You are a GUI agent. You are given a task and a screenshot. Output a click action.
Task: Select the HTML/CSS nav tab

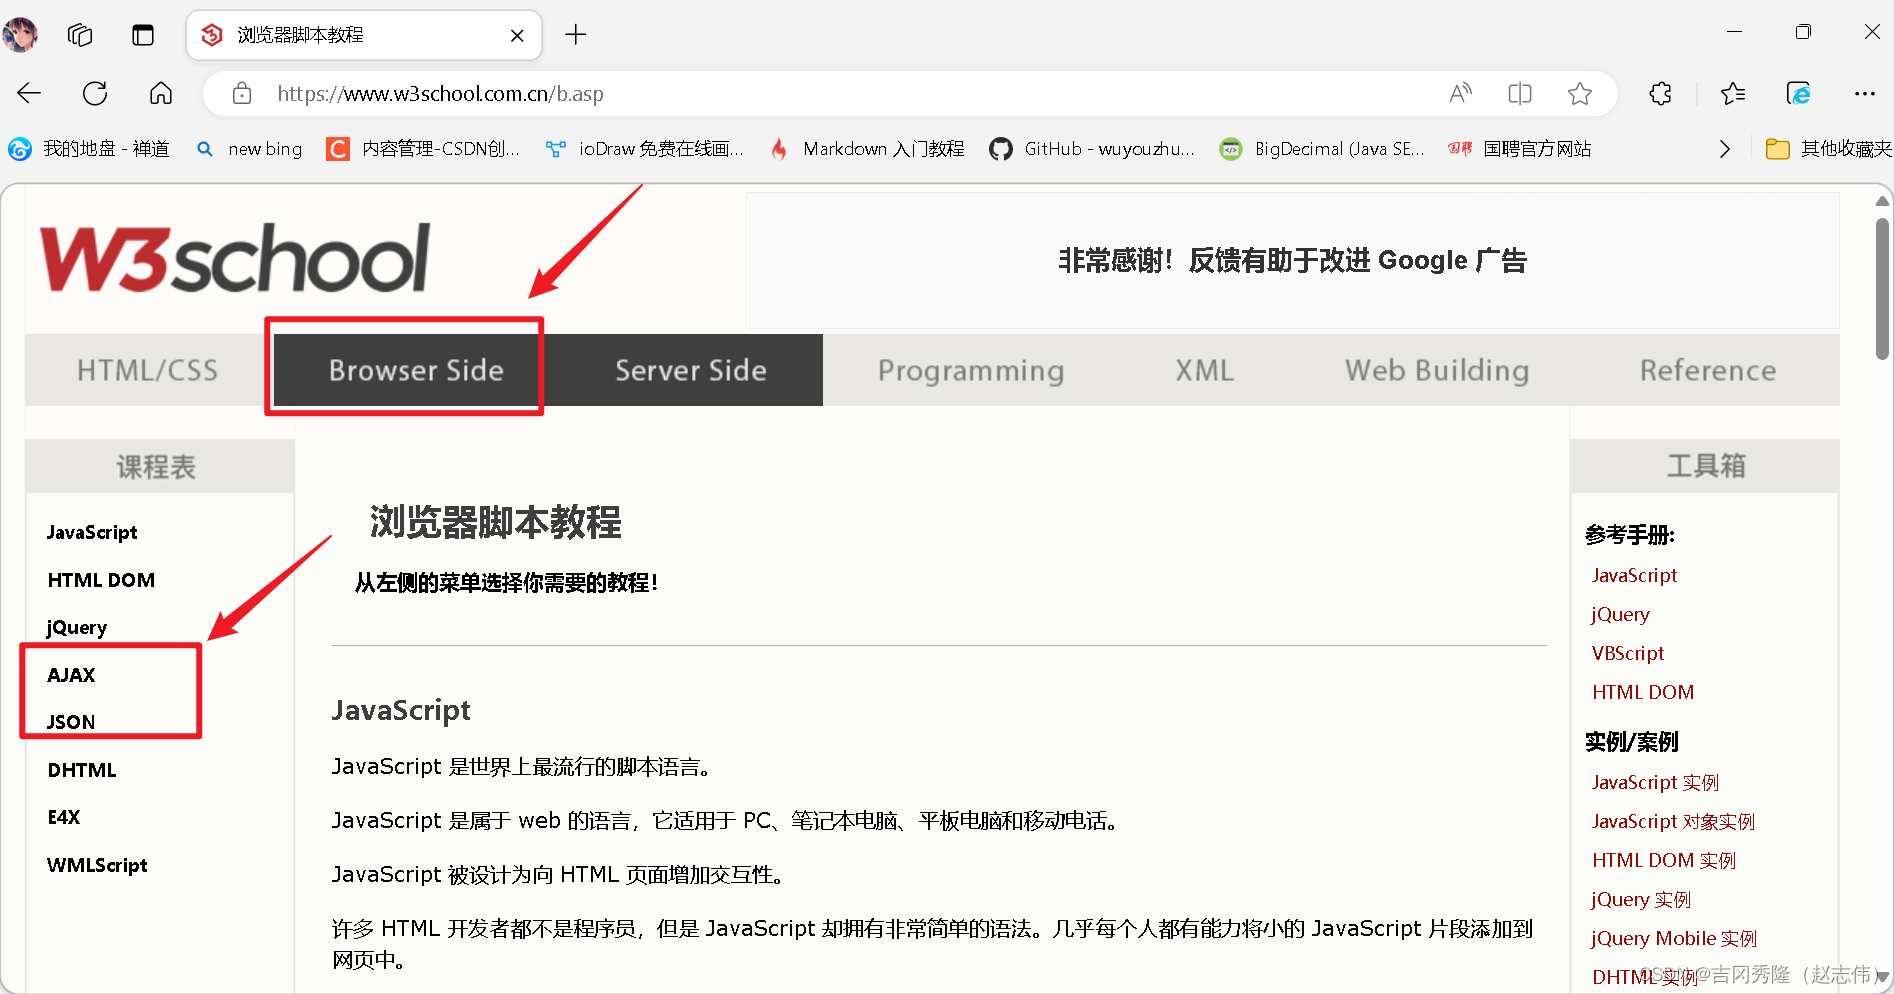147,370
